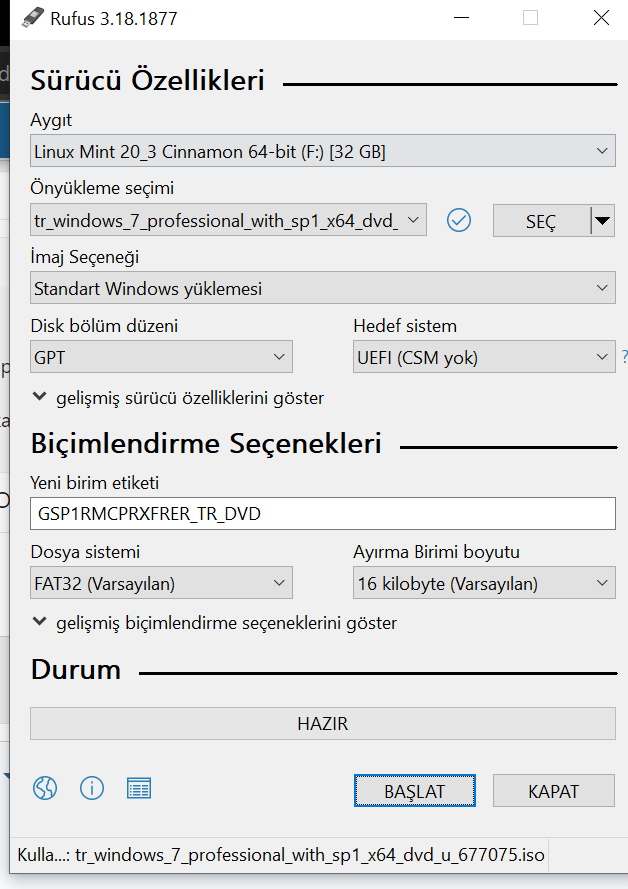This screenshot has width=628, height=889.
Task: Open the about info icon
Action: coord(92,788)
